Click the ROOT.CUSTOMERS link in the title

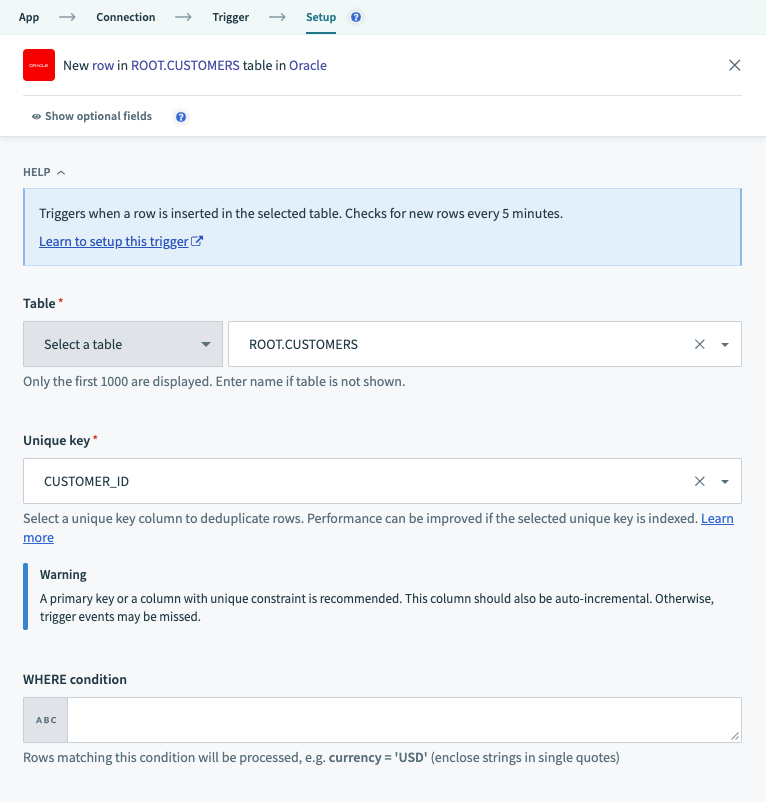(185, 66)
